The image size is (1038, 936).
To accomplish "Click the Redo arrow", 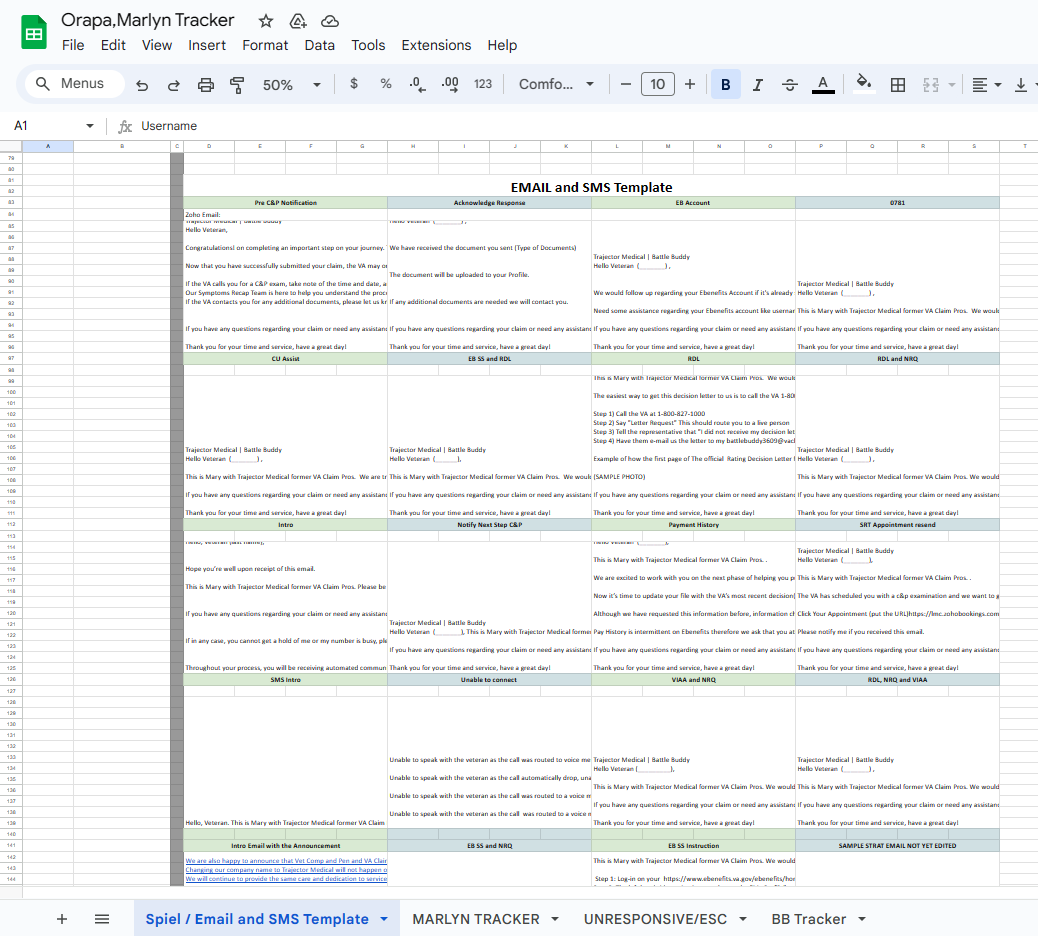I will [173, 85].
